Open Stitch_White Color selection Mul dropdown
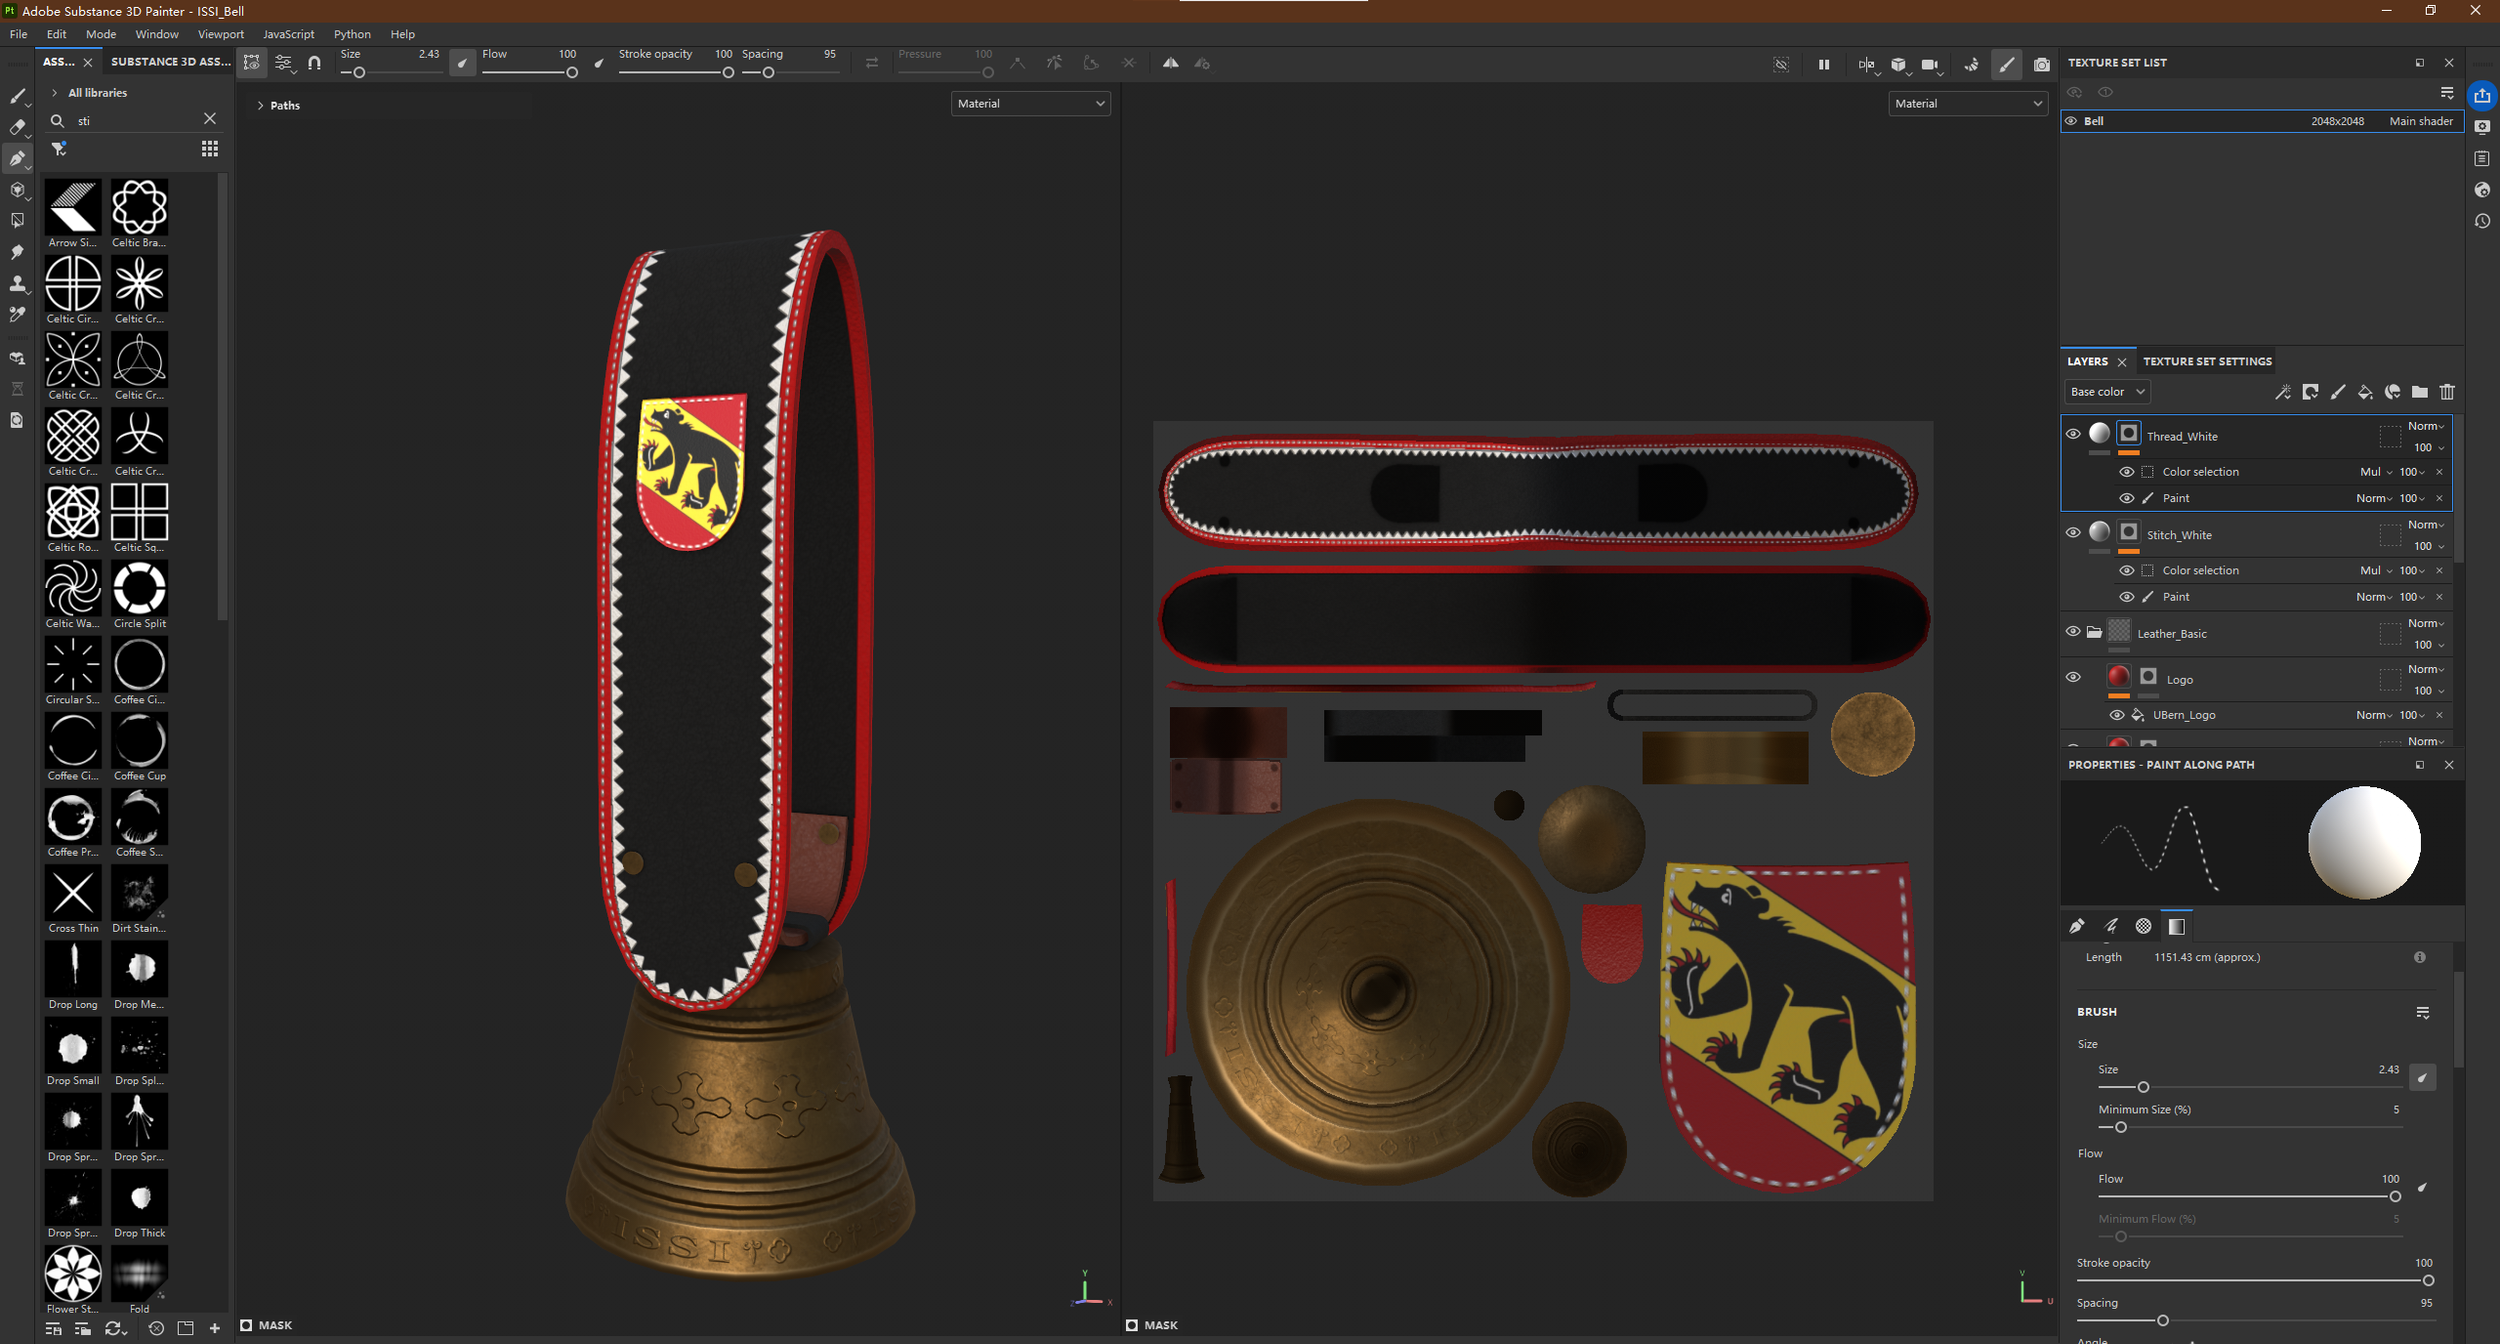This screenshot has height=1344, width=2500. coord(2377,571)
